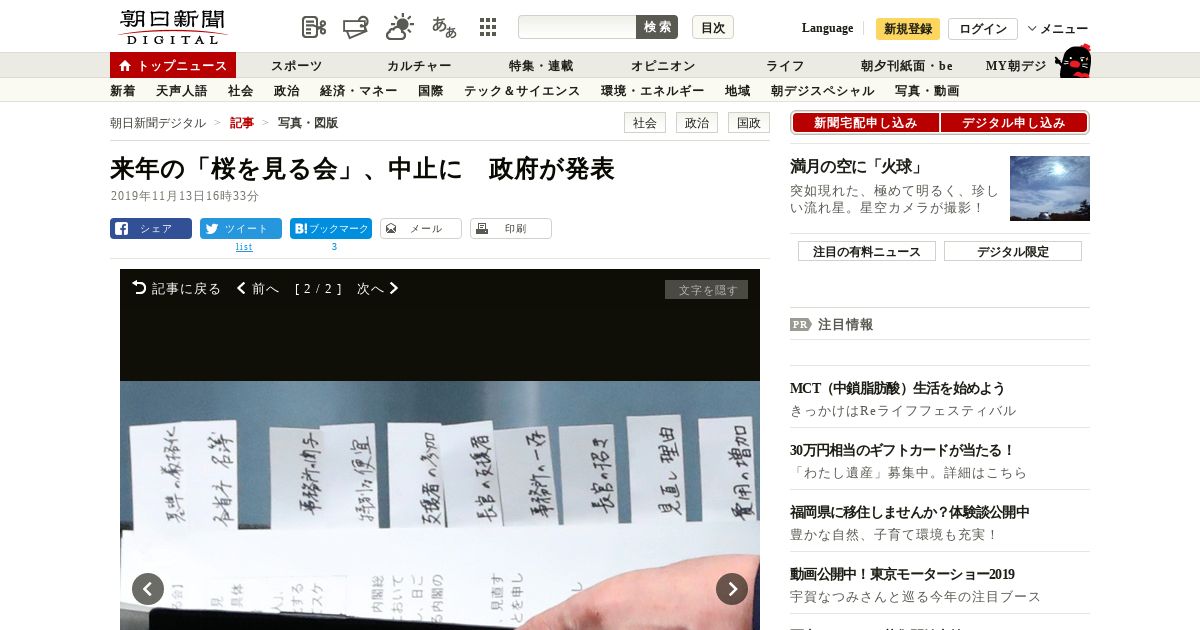Click the site search input field

(x=577, y=27)
